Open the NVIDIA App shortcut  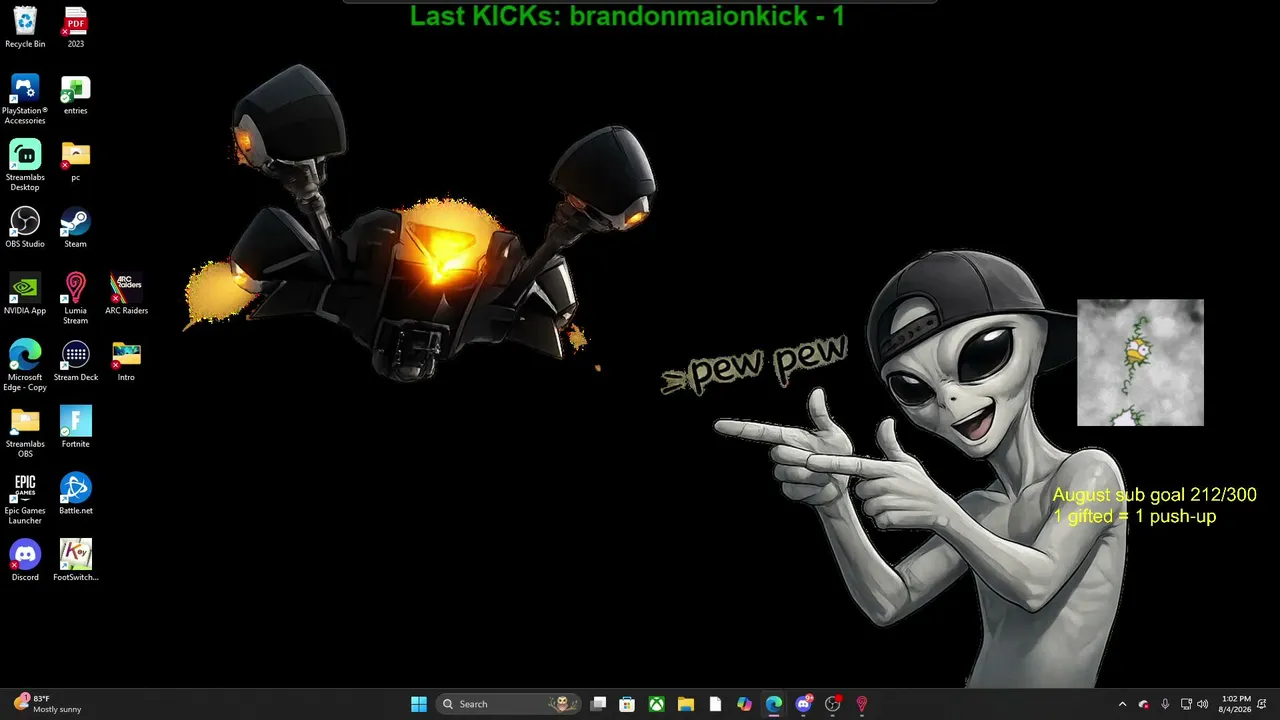pyautogui.click(x=25, y=294)
